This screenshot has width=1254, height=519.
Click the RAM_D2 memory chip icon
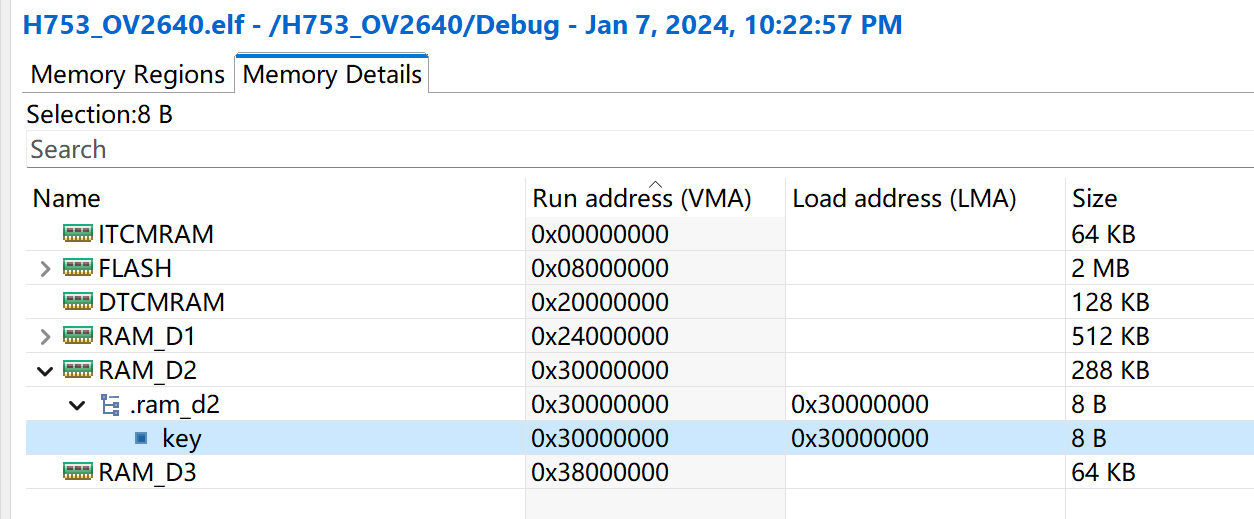click(77, 370)
